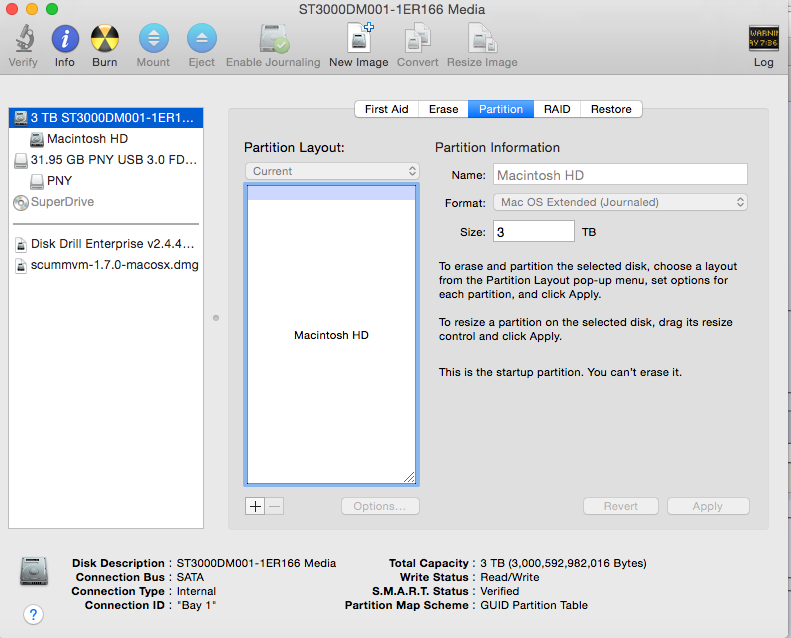Select the PNY volume in sidebar

pos(106,181)
